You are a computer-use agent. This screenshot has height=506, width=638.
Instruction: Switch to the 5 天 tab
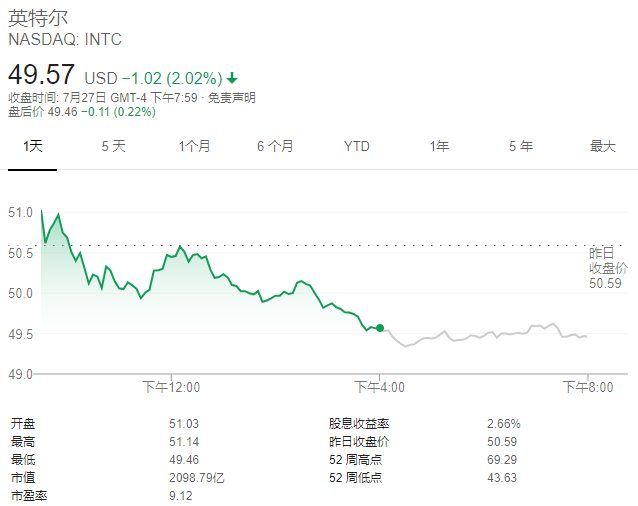pos(113,146)
